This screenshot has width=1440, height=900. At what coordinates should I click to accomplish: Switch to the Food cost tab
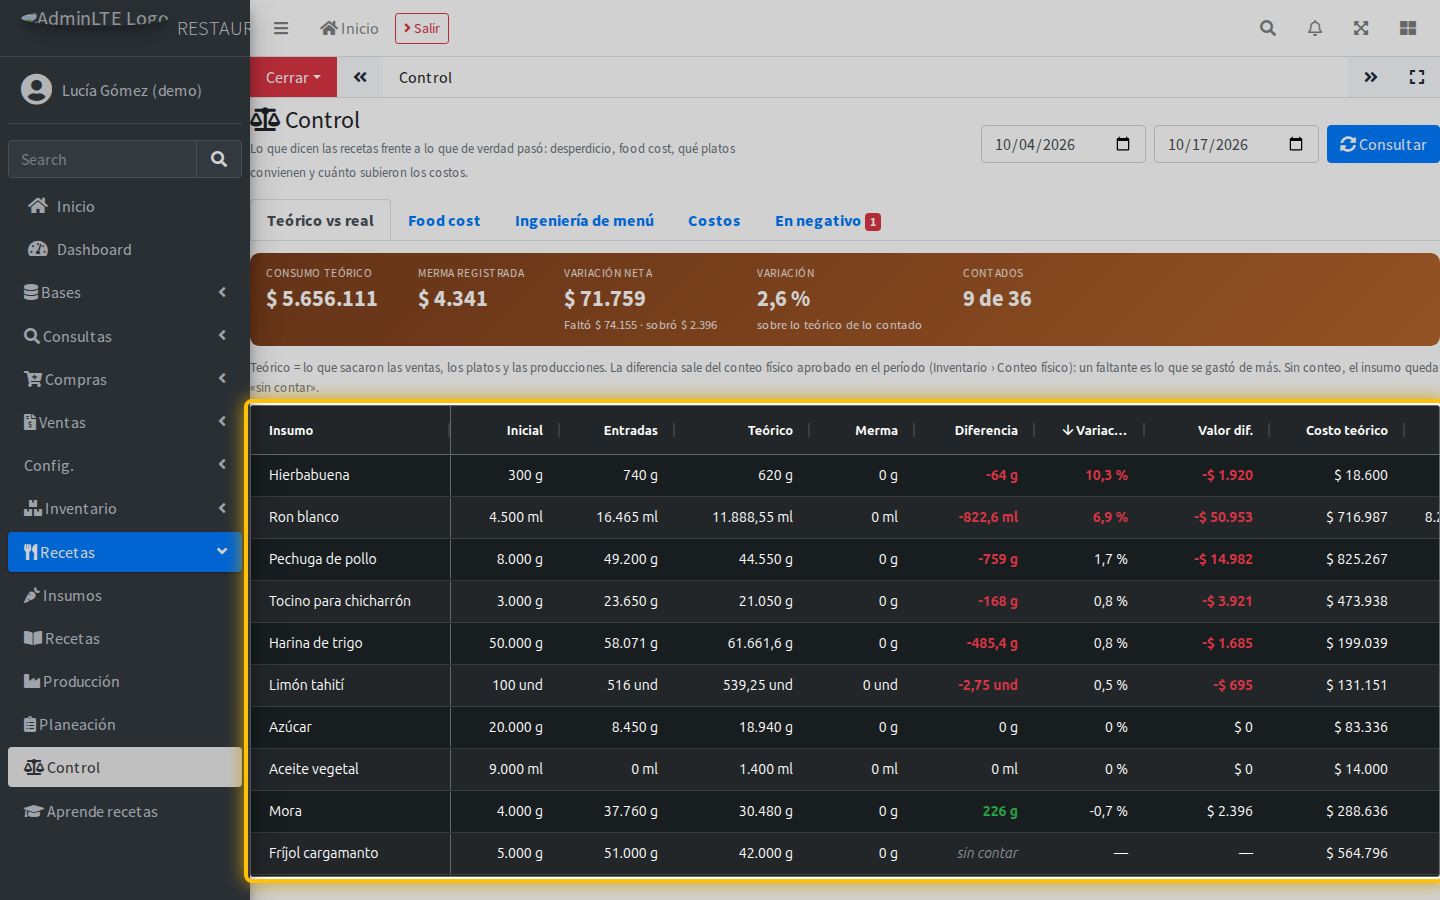pos(444,220)
